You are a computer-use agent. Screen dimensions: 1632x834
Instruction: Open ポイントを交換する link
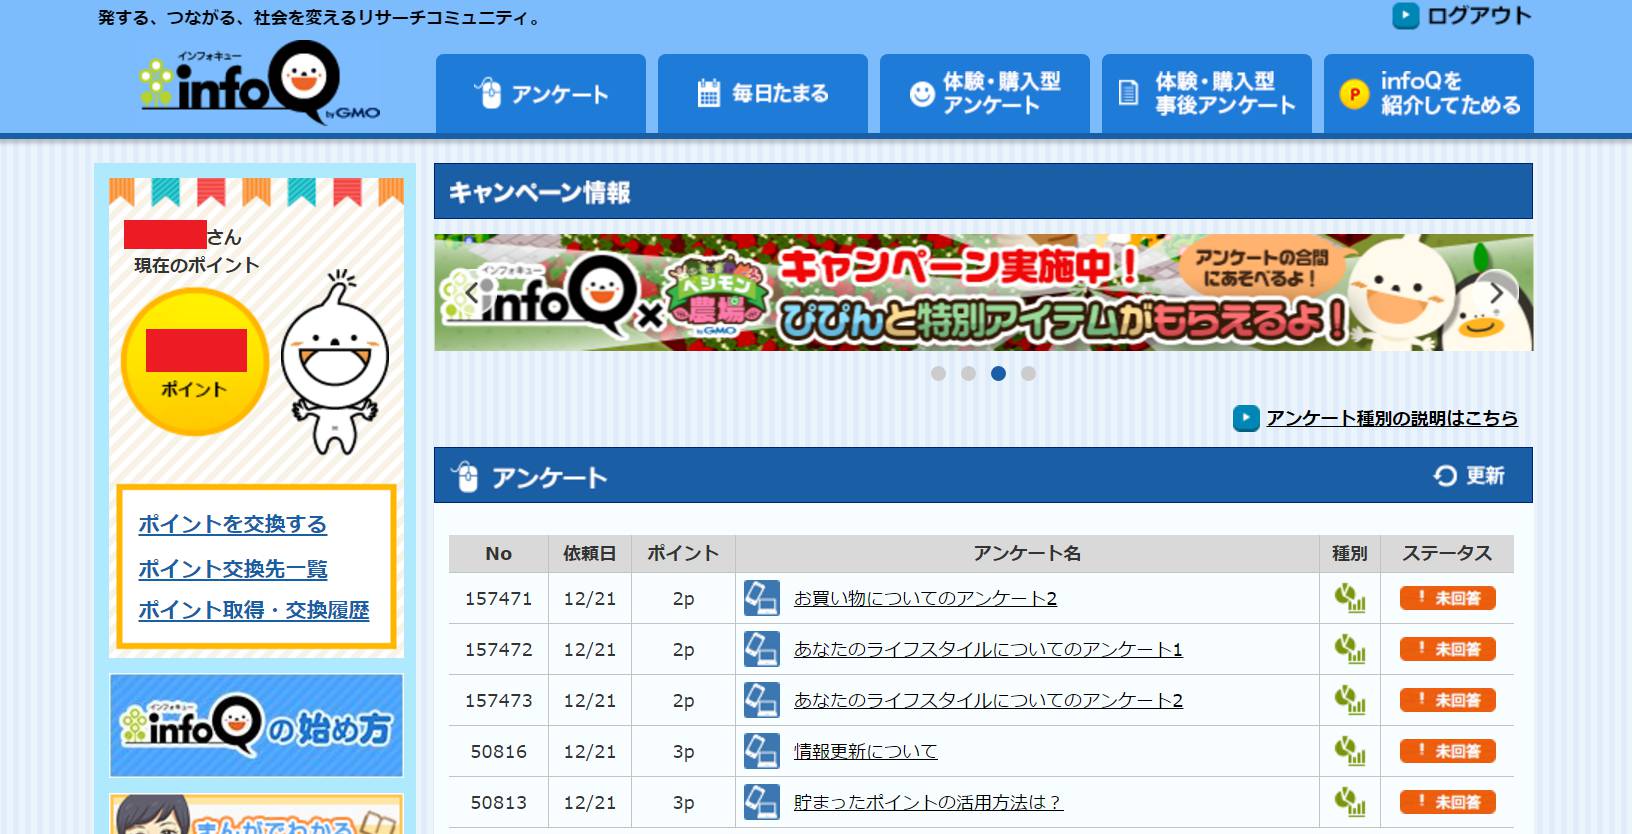[x=233, y=524]
